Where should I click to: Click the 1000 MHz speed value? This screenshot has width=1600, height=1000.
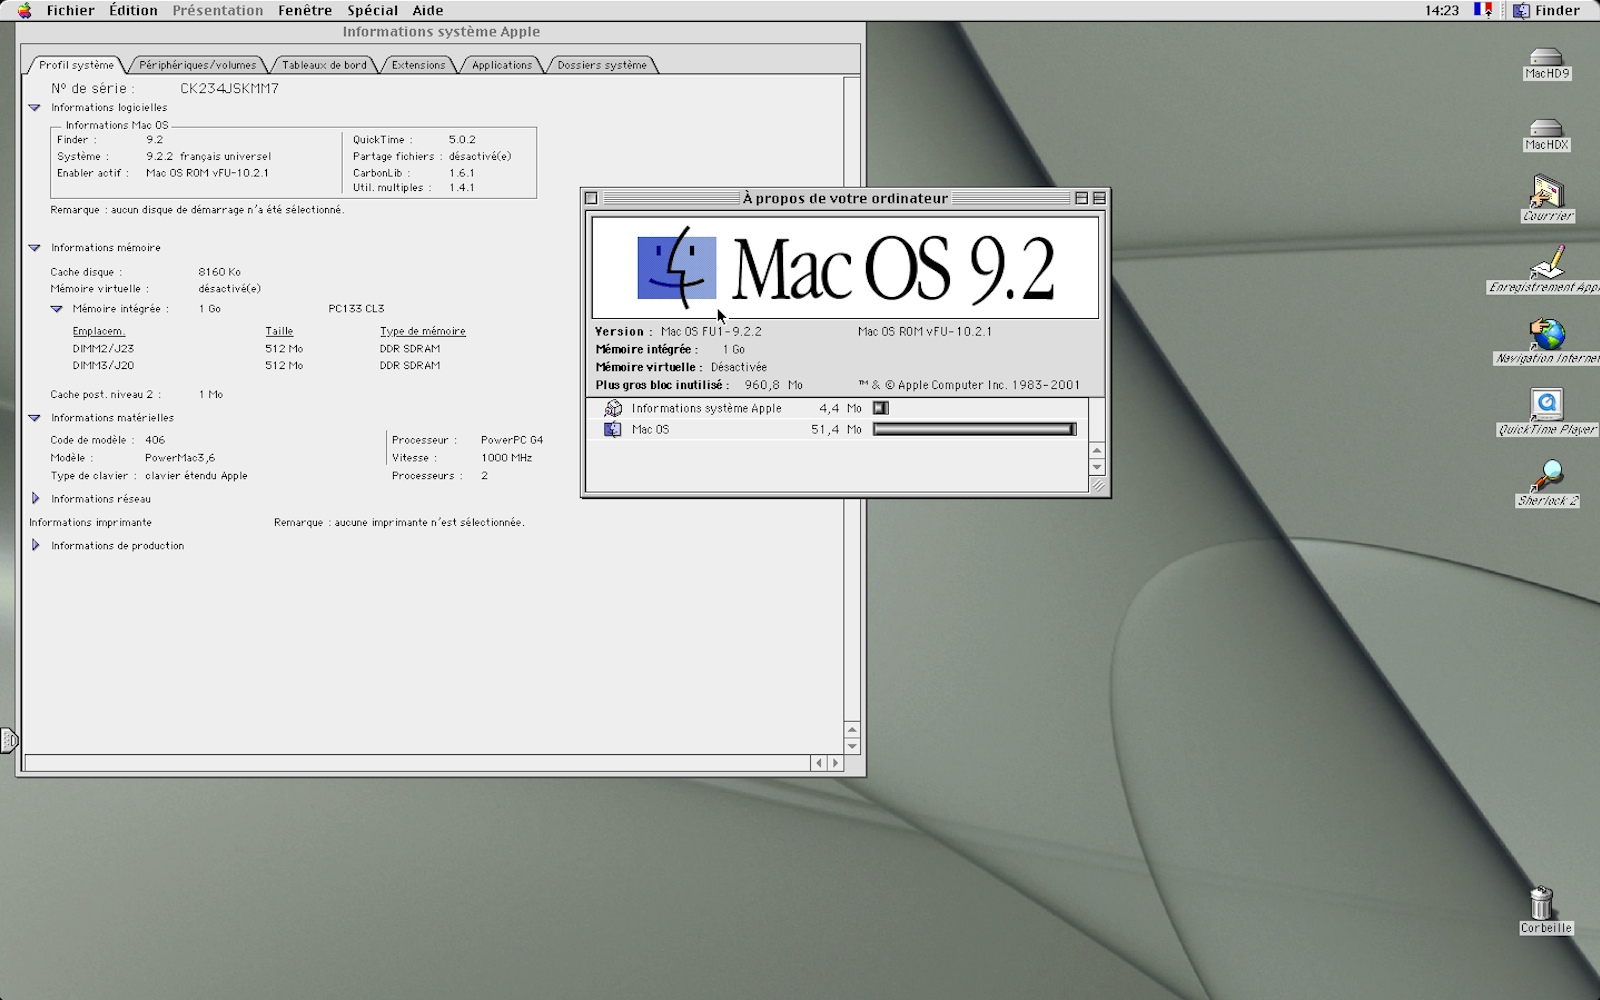coord(506,458)
